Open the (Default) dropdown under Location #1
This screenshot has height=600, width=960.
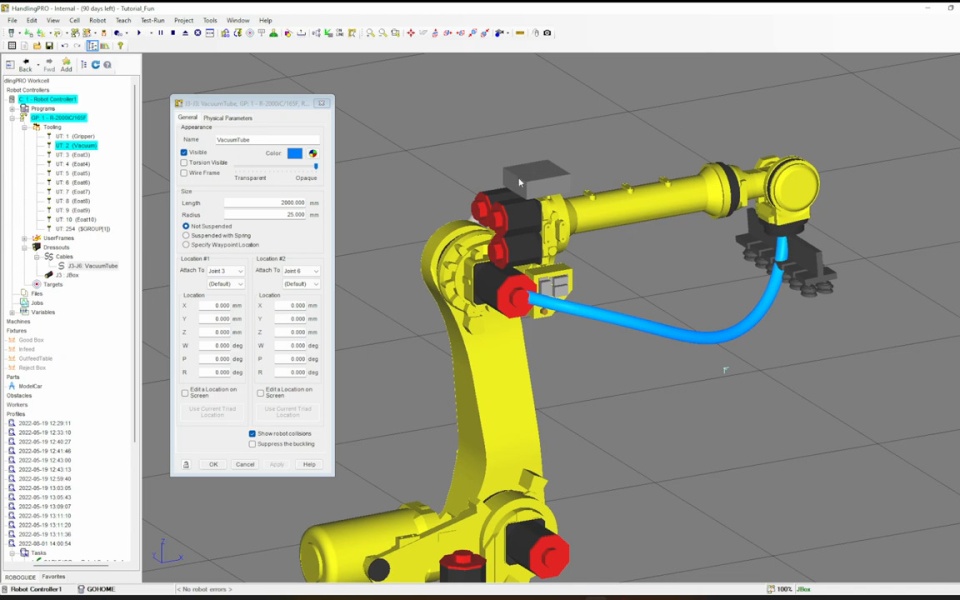click(x=224, y=282)
